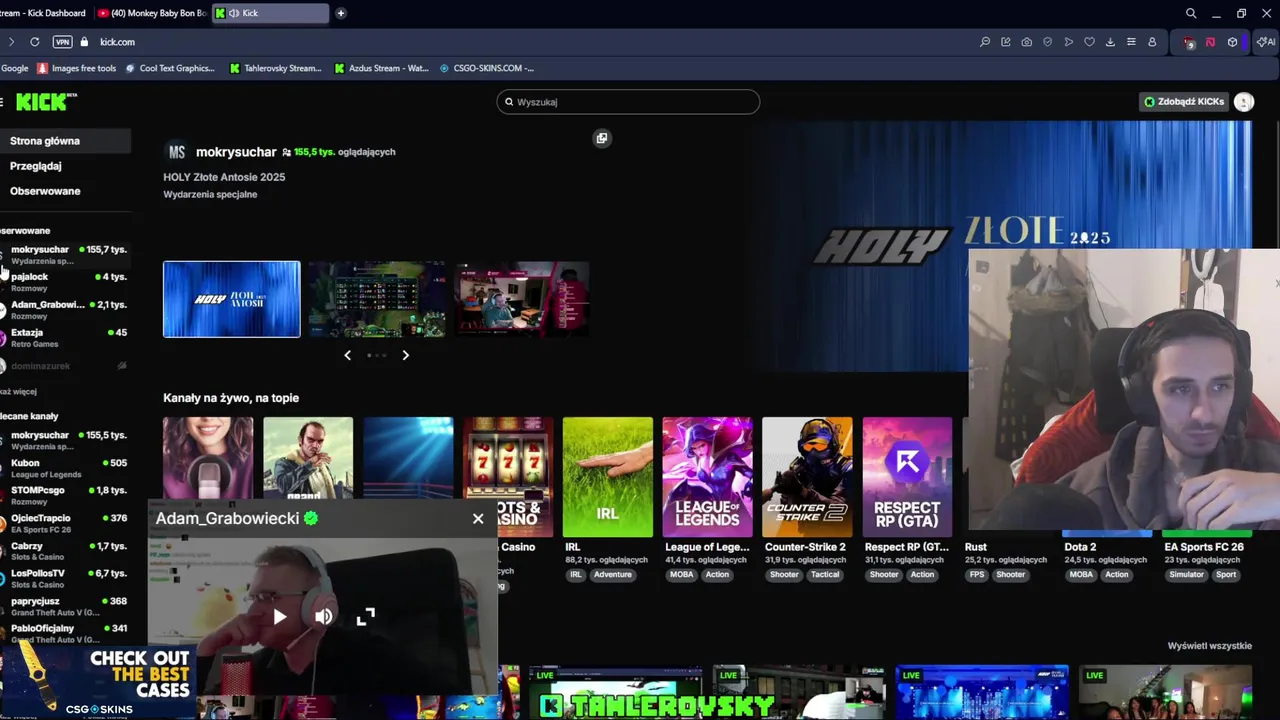
Task: Go to previous carousel slide arrow
Action: (347, 355)
